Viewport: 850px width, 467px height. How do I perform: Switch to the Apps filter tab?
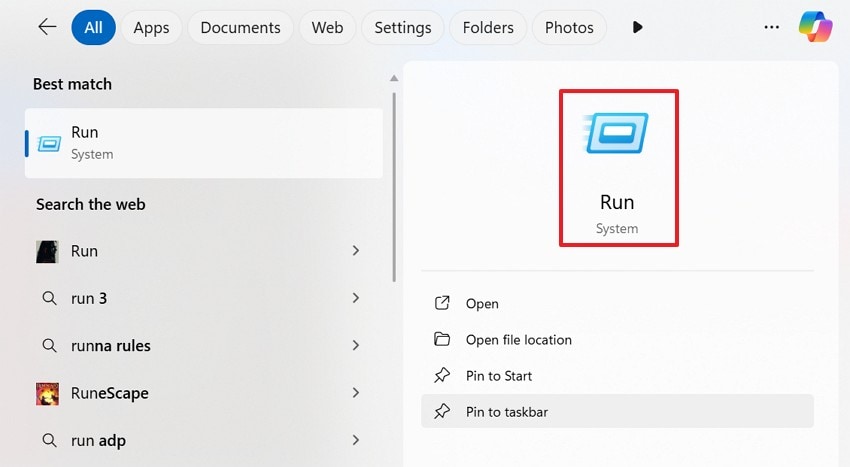pyautogui.click(x=151, y=27)
